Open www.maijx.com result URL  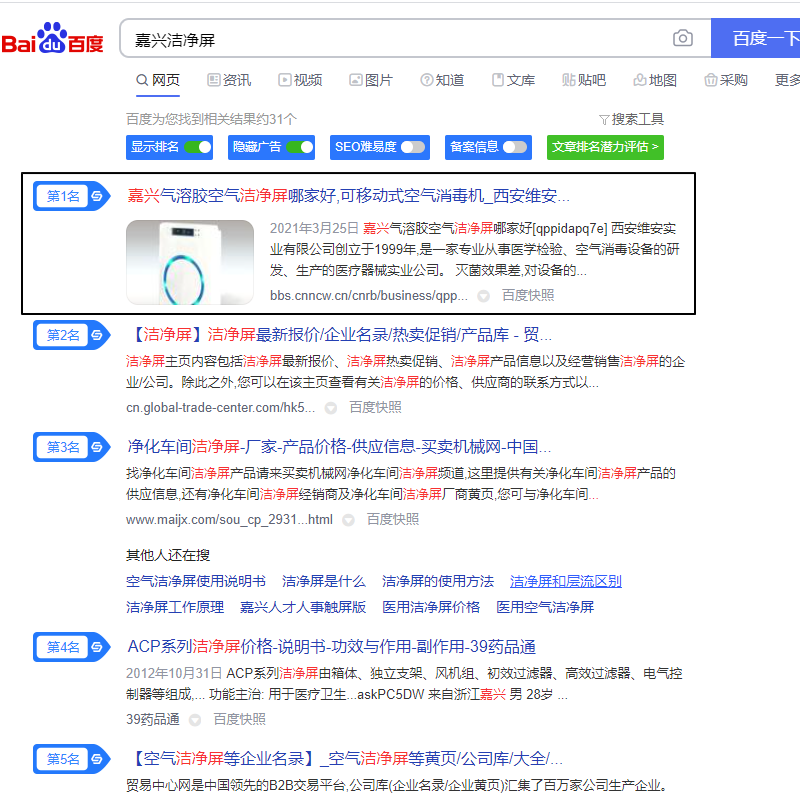(229, 520)
